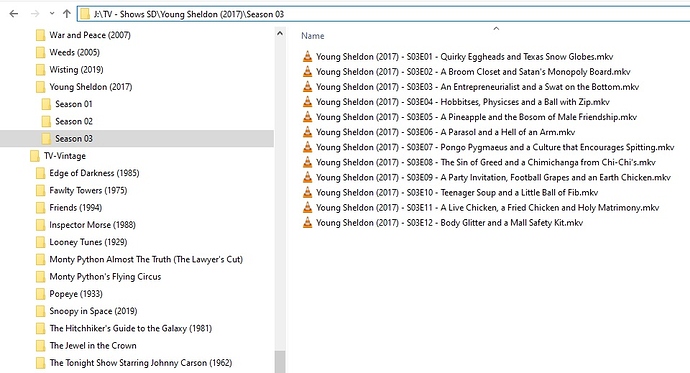Click the scroll up arrow in tree pane

point(280,33)
